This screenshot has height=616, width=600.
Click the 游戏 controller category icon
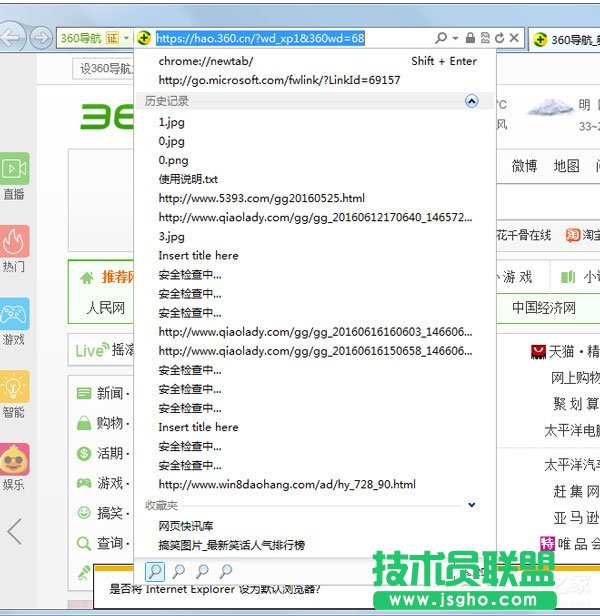(84, 483)
